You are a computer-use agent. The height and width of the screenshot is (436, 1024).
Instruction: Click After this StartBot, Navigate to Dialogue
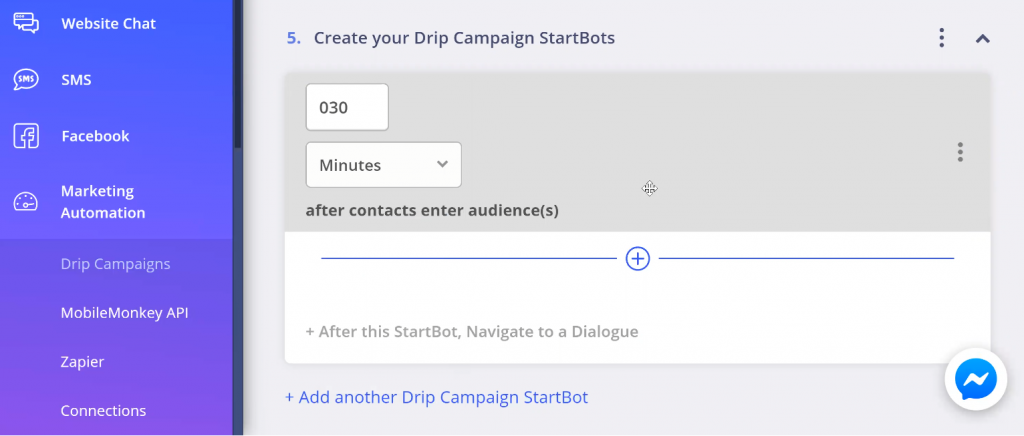(472, 332)
